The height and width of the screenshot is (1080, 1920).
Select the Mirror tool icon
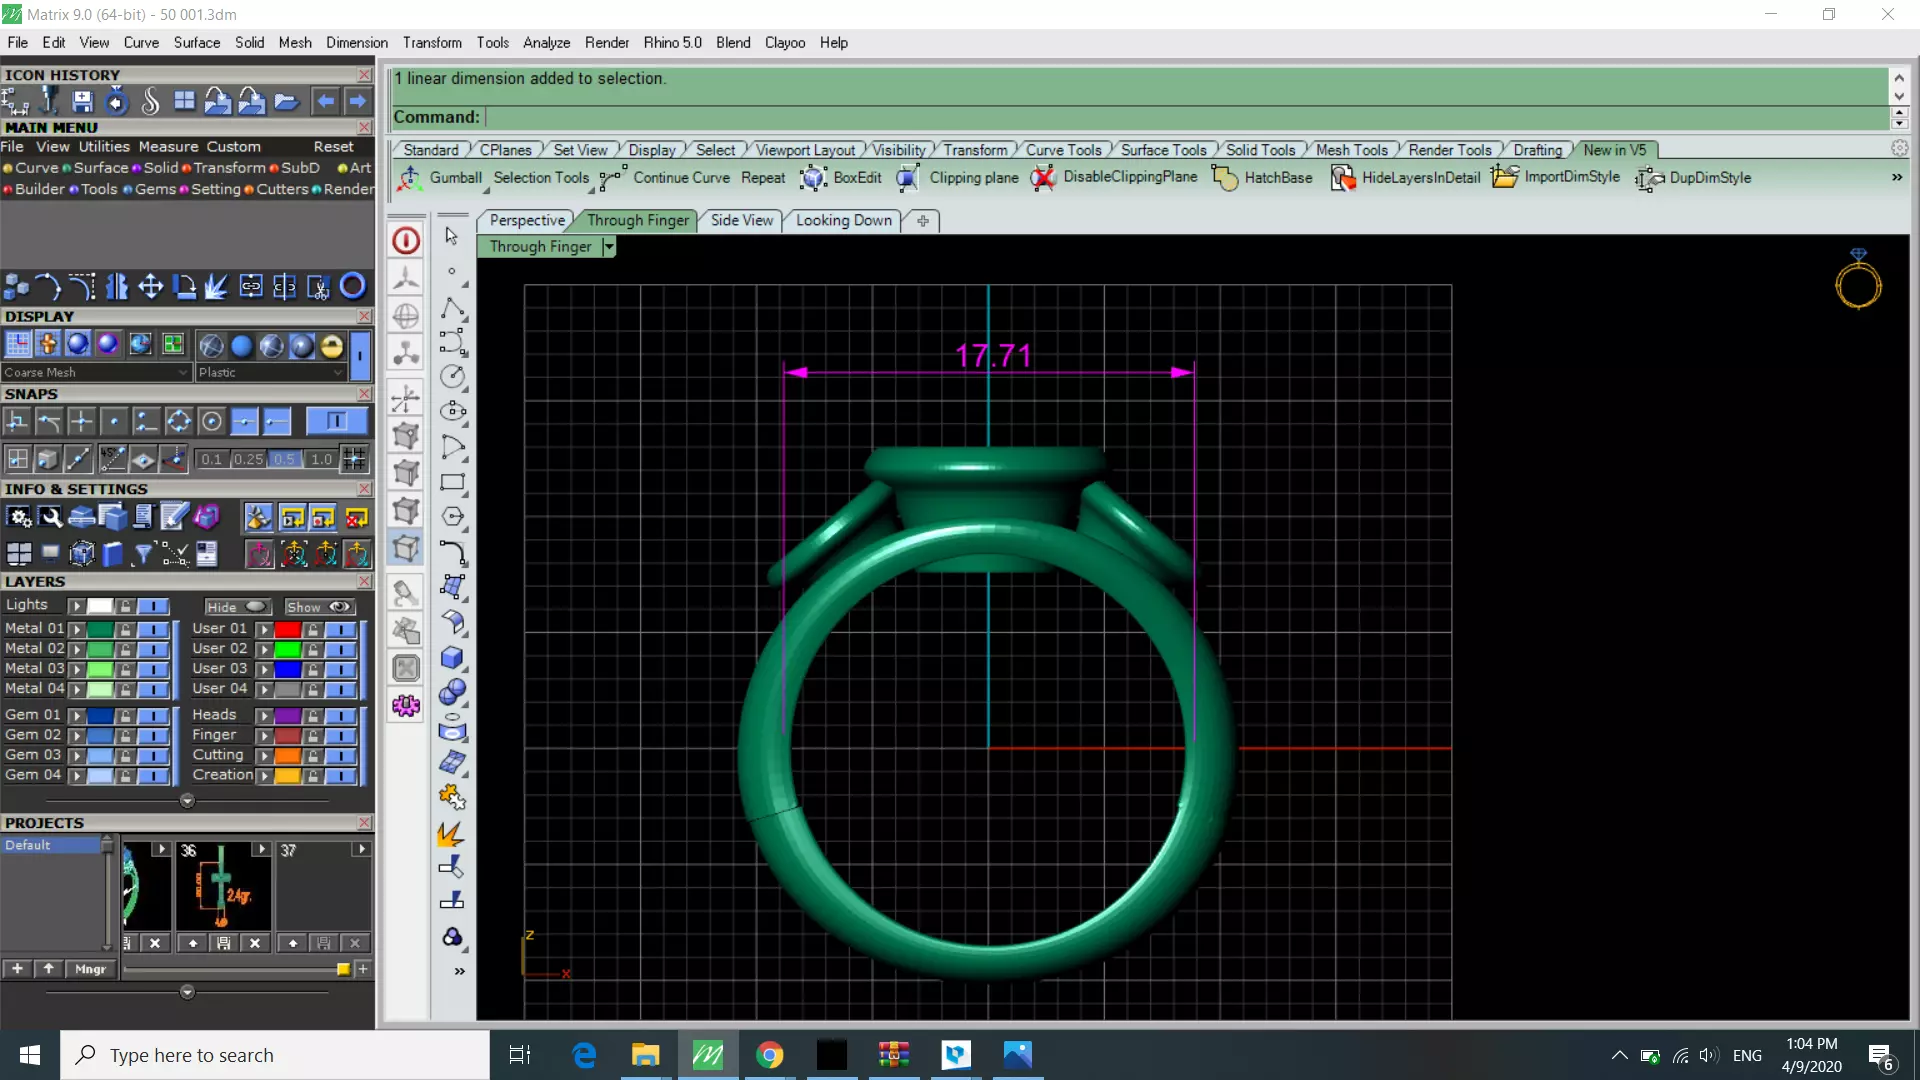coord(116,287)
